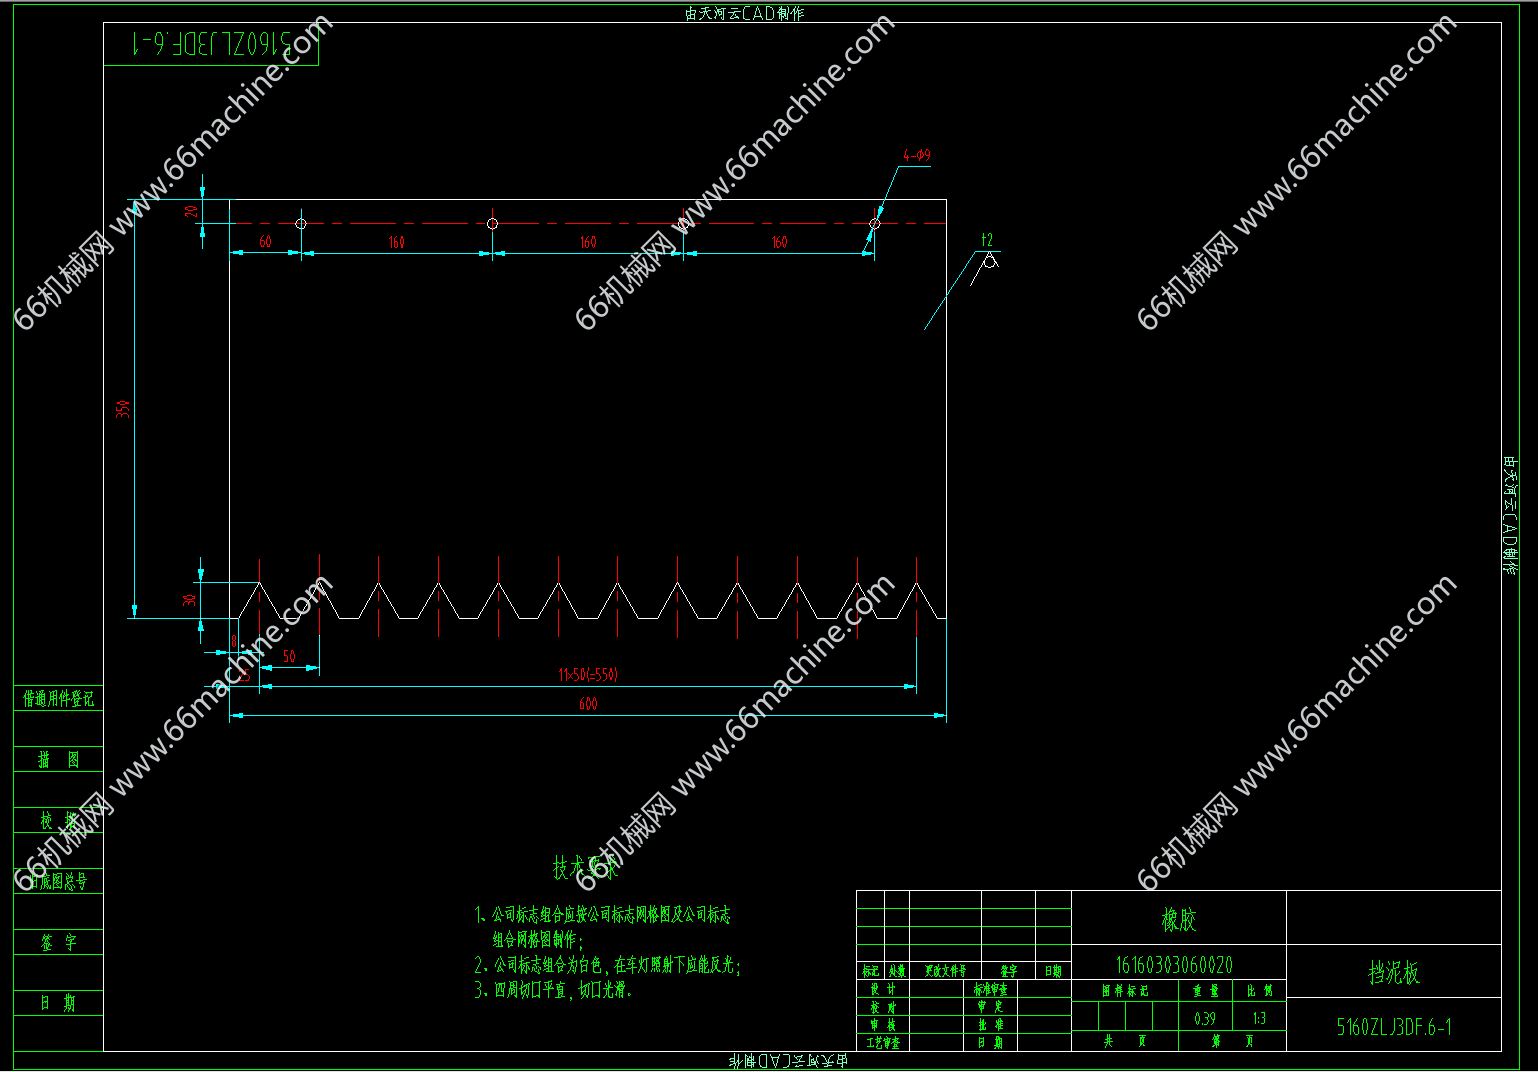Click the 30 tooth height dimension
The height and width of the screenshot is (1072, 1538).
click(189, 600)
